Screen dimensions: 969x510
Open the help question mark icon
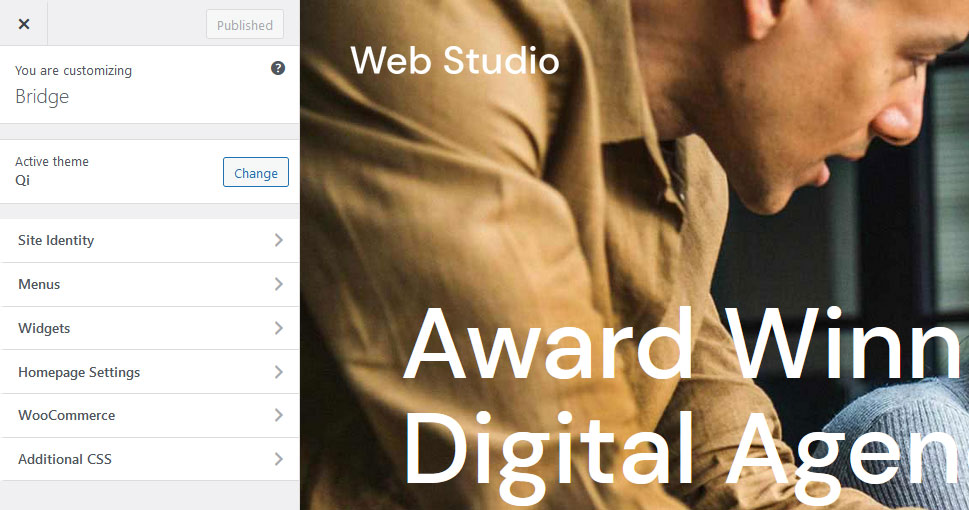[278, 68]
